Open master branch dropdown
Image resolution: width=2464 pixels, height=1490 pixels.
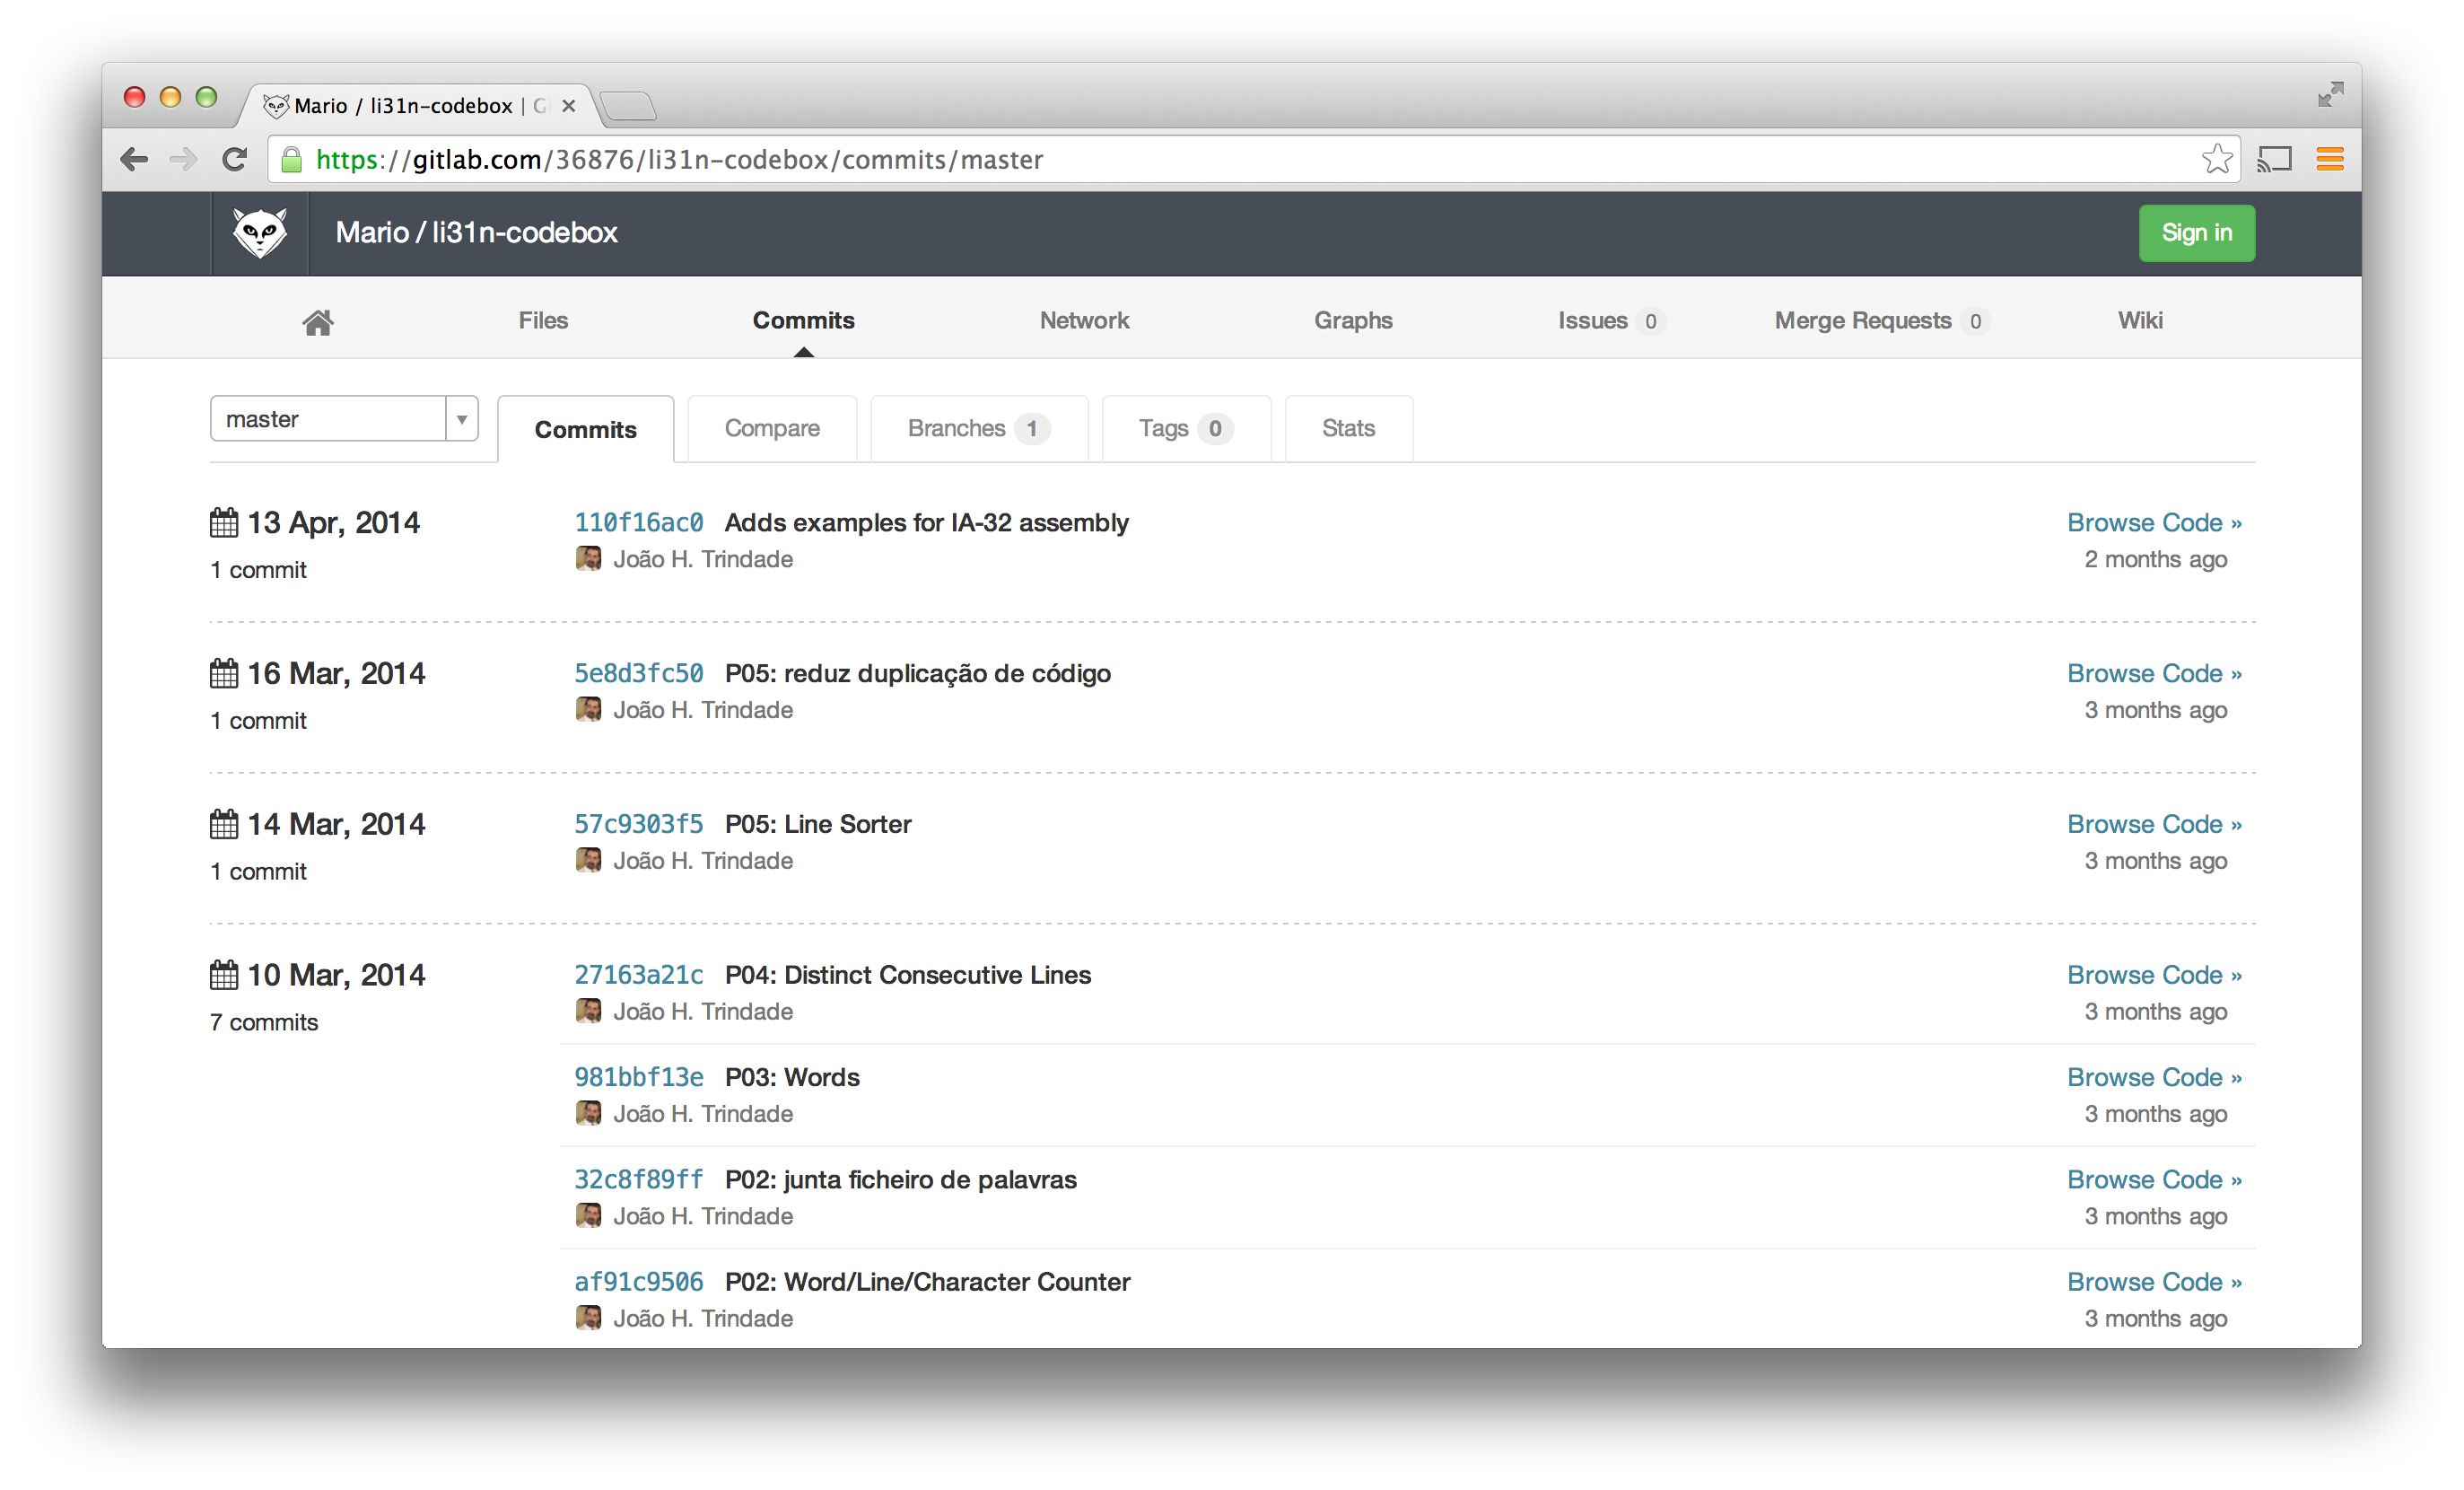click(330, 419)
